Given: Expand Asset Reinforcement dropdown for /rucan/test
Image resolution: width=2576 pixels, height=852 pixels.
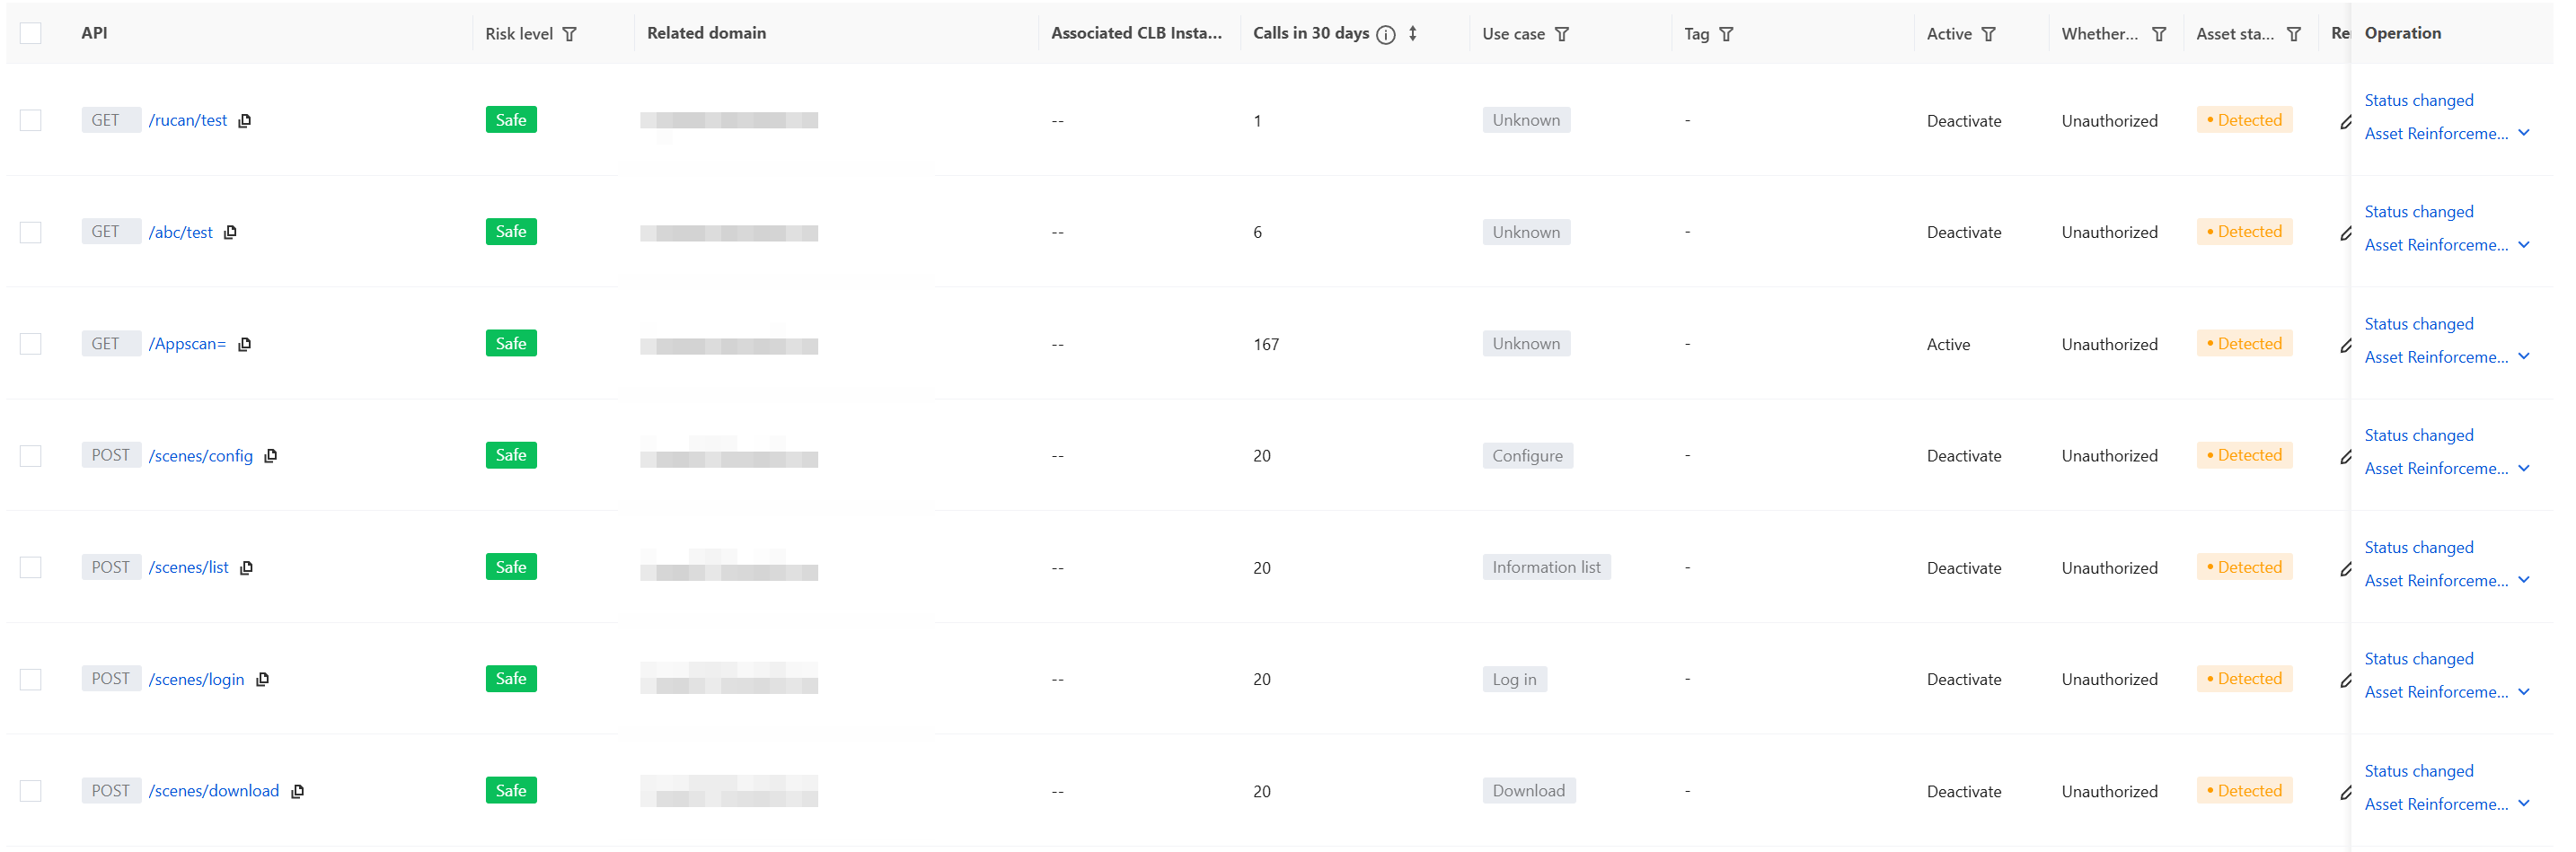Looking at the screenshot, I should 2524,134.
